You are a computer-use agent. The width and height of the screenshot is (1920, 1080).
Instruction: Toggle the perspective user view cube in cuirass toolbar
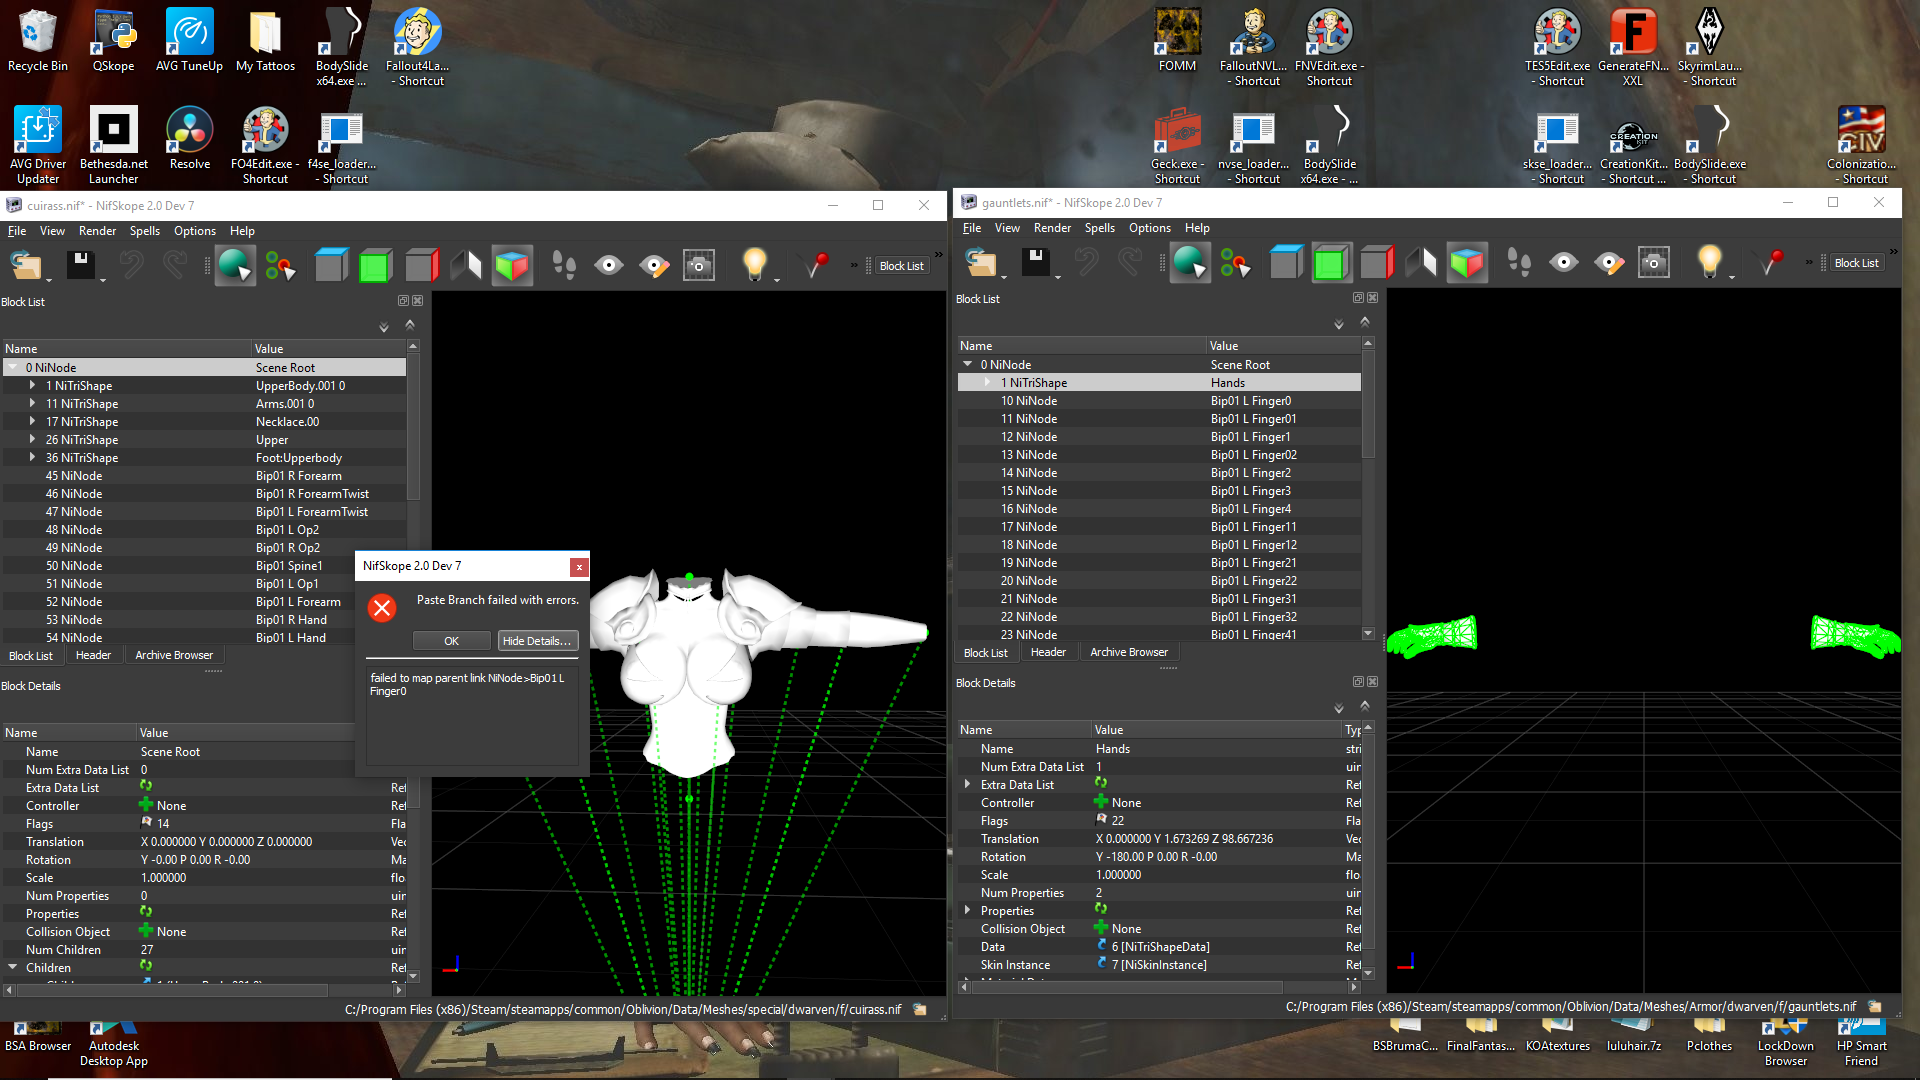point(511,265)
